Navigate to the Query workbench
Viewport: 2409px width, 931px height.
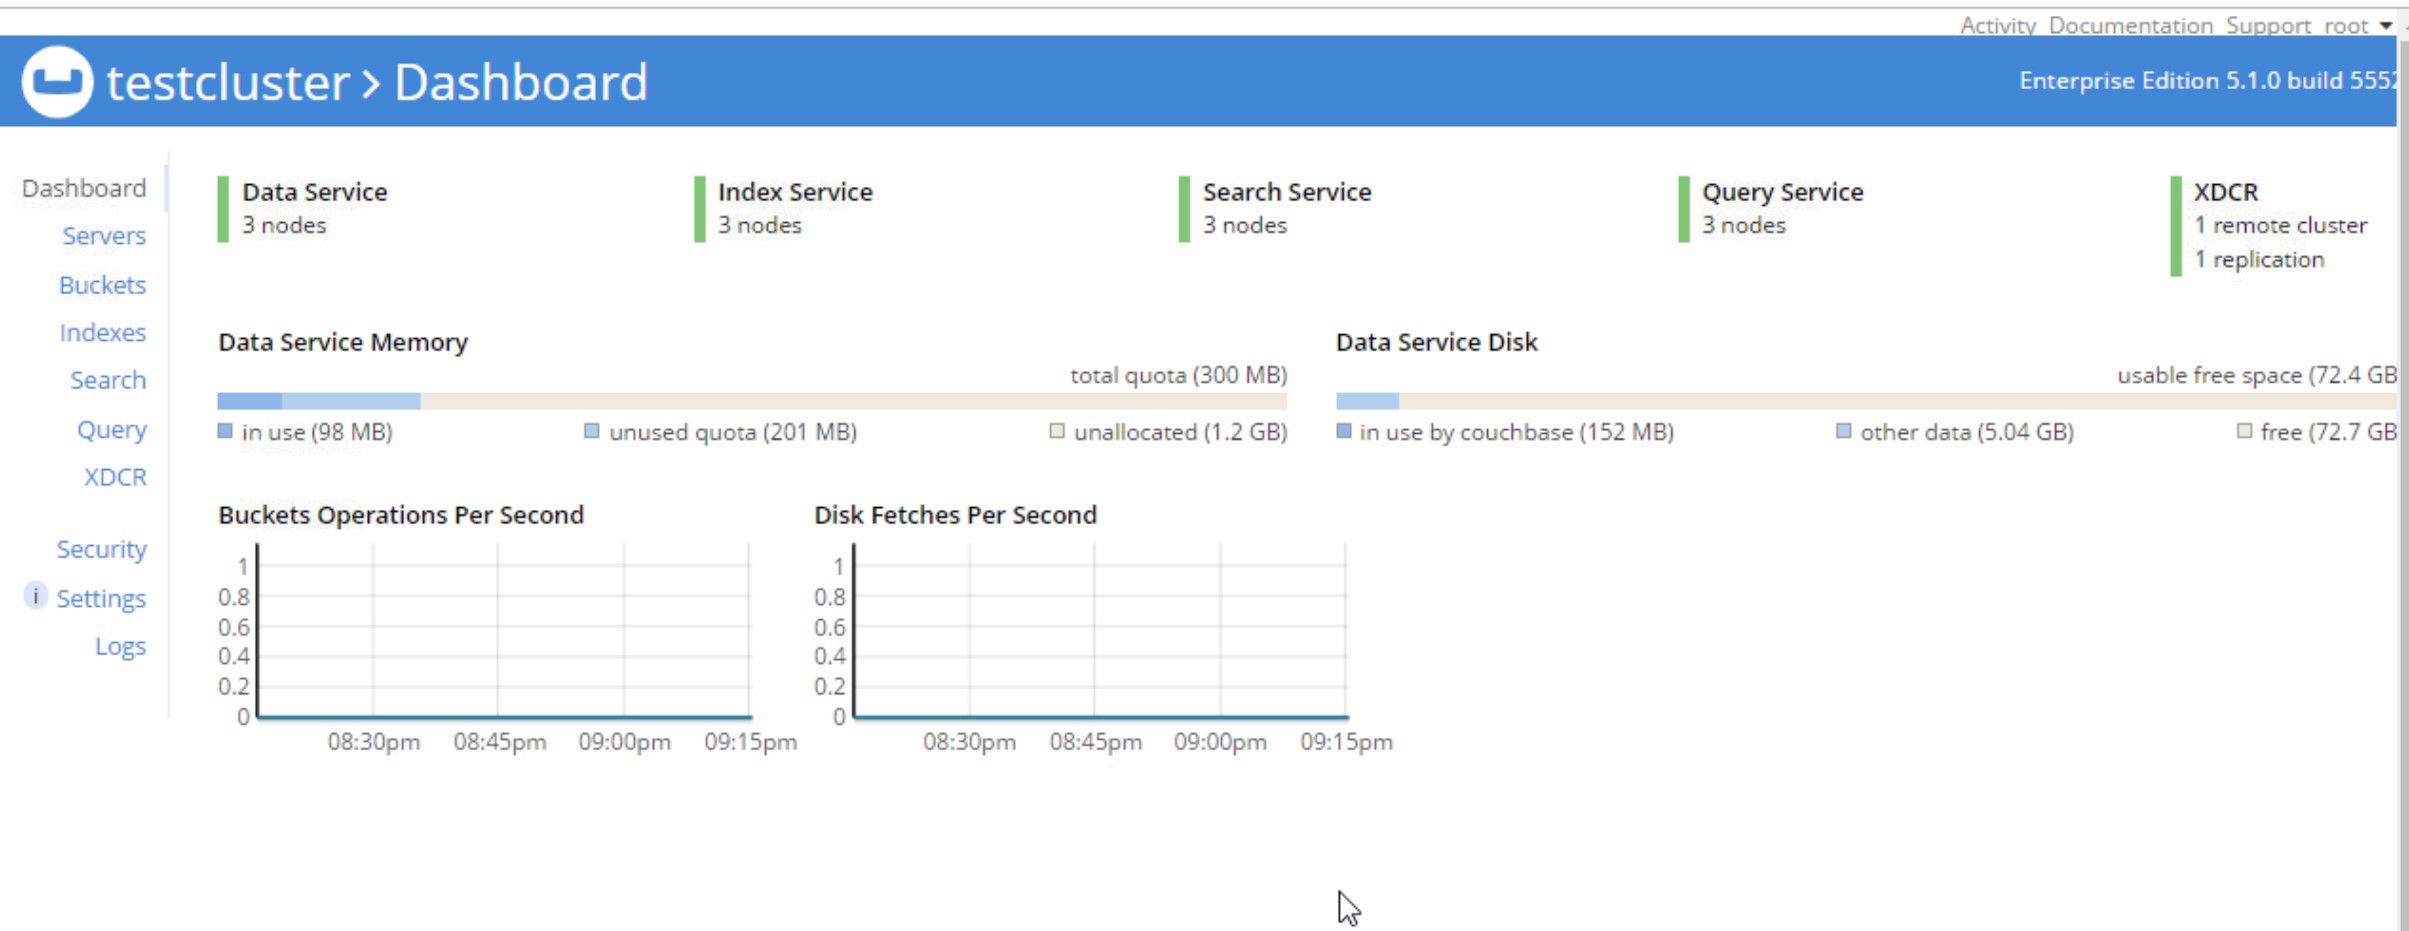111,430
